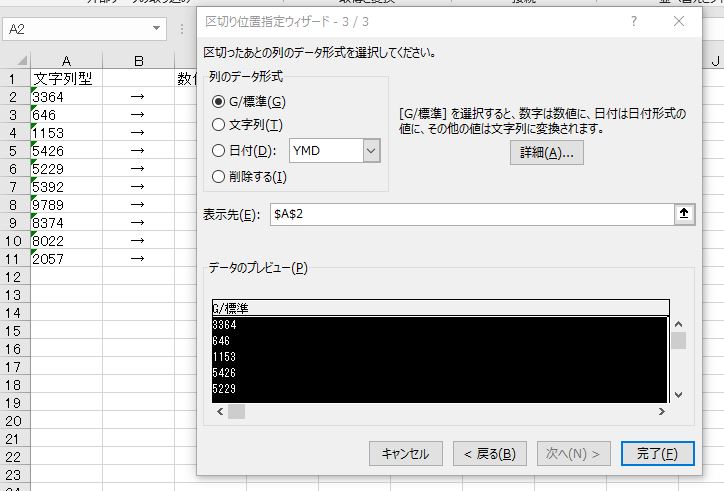Click preview row 5229
Viewport: 724px width, 491px height.
(440, 388)
